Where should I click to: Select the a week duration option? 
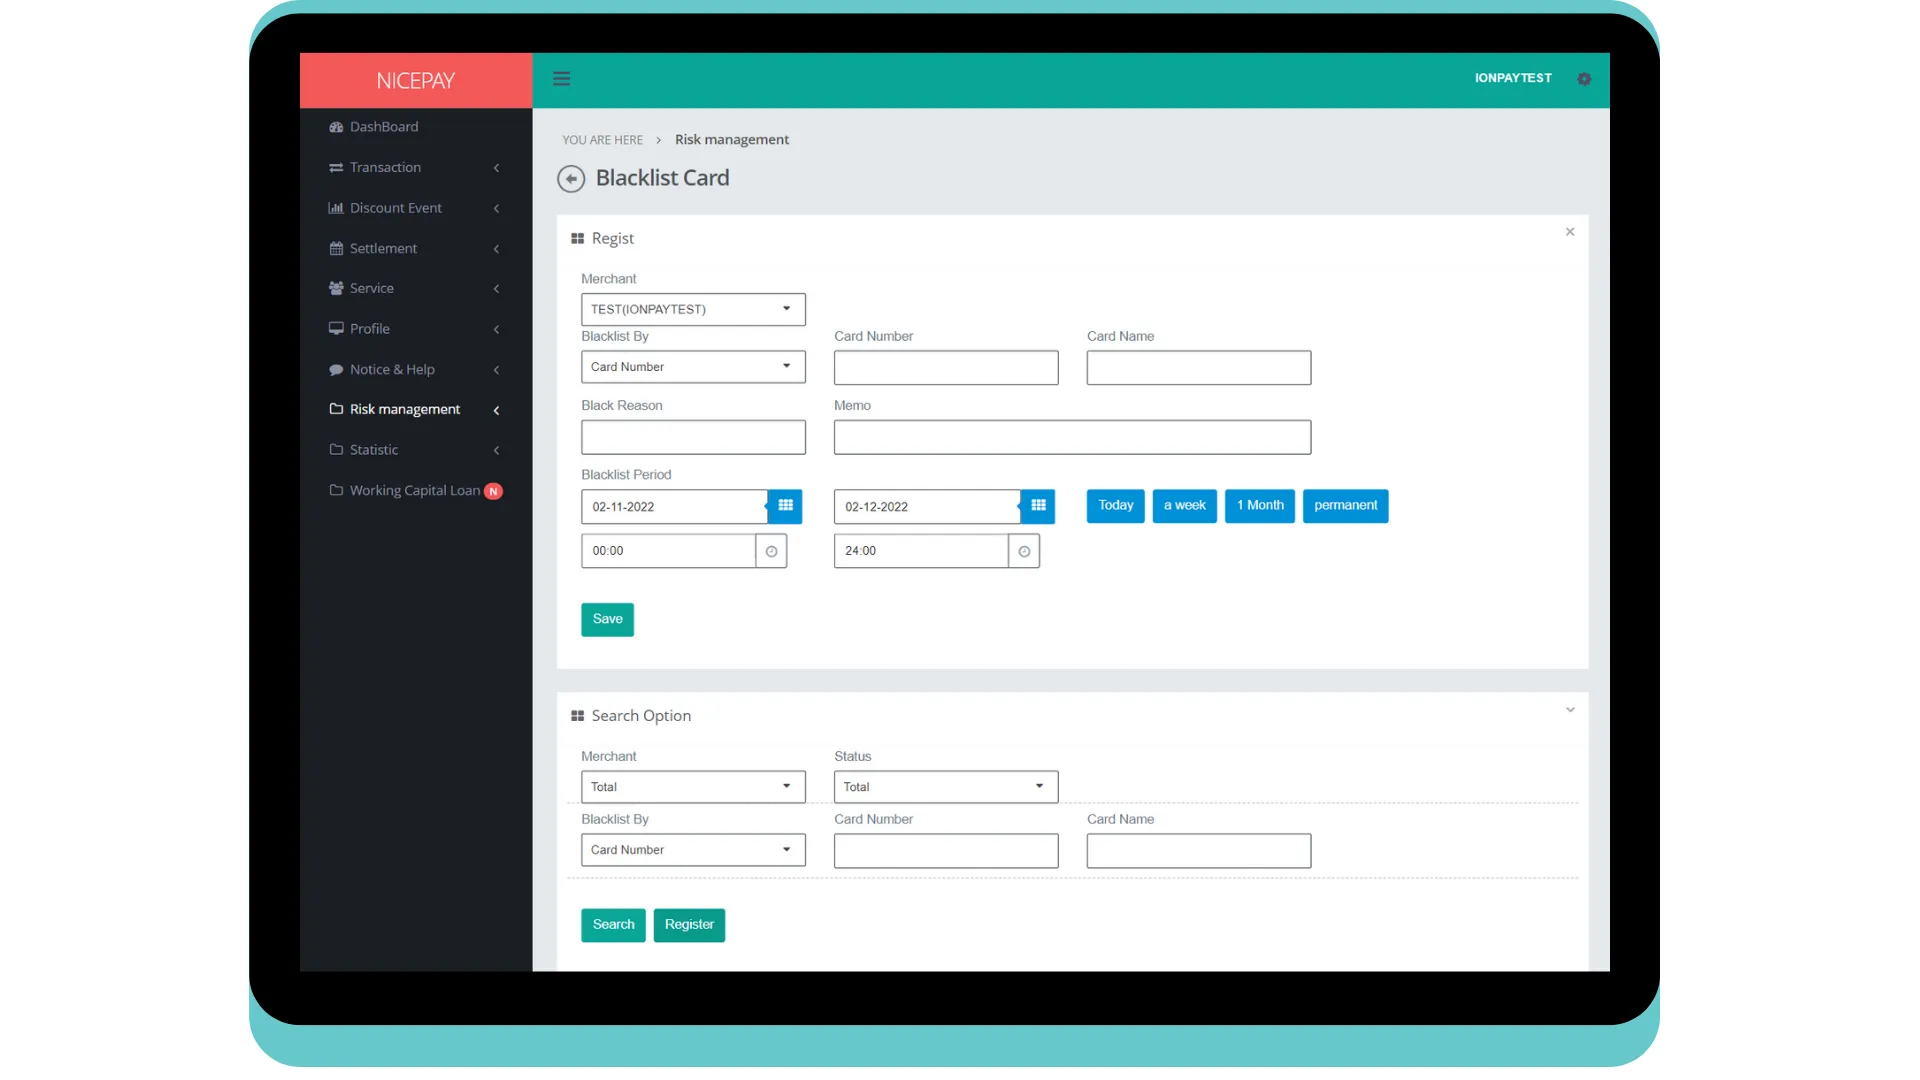1185,506
